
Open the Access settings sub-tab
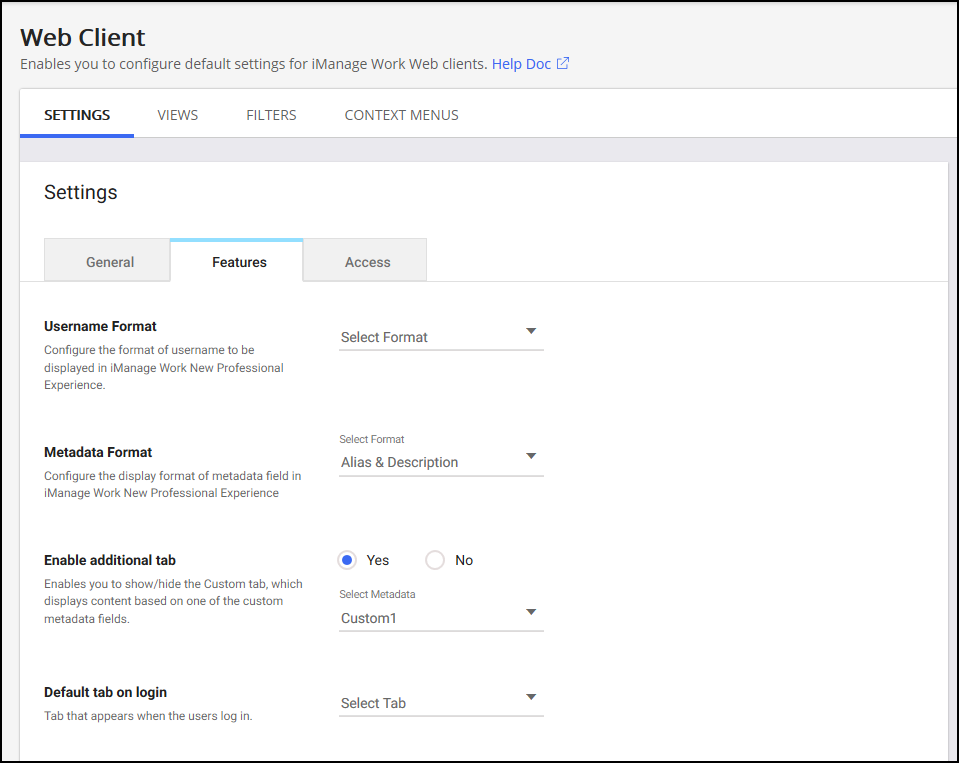pyautogui.click(x=367, y=262)
